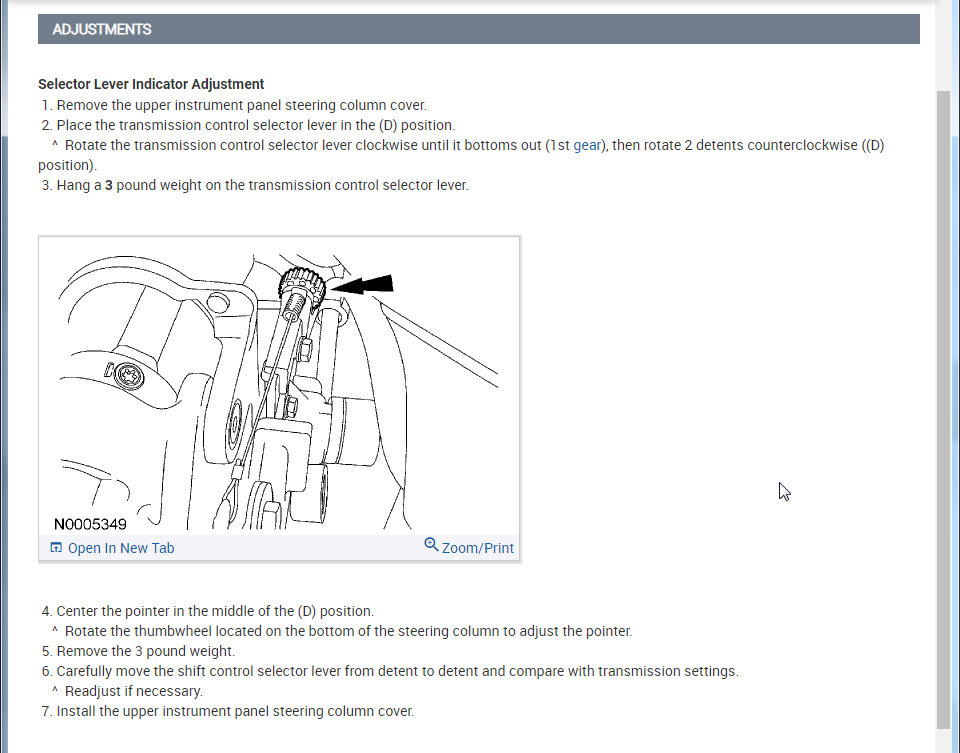Click the vertical scrollbar thumb
Image resolution: width=960 pixels, height=753 pixels.
(943, 410)
